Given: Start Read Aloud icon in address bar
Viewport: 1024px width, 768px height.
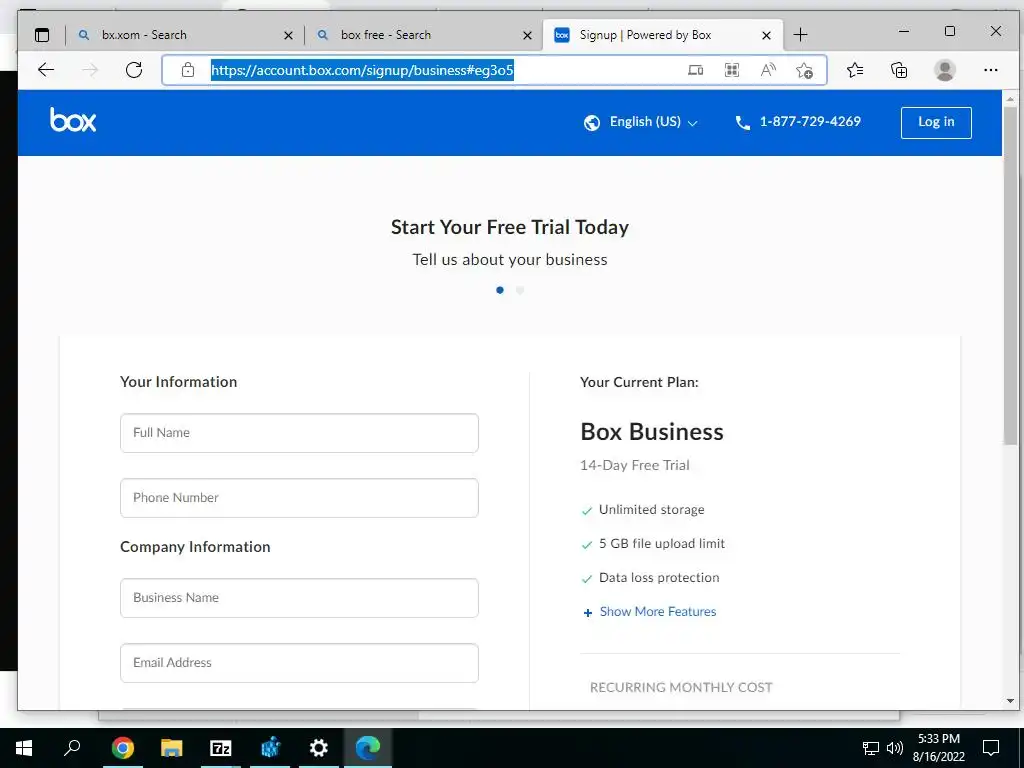Looking at the screenshot, I should click(x=769, y=70).
